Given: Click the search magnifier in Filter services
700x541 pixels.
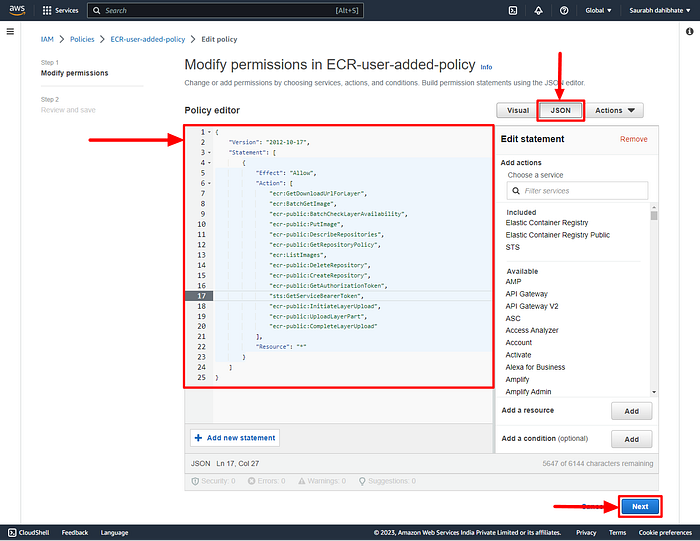Looking at the screenshot, I should [516, 191].
